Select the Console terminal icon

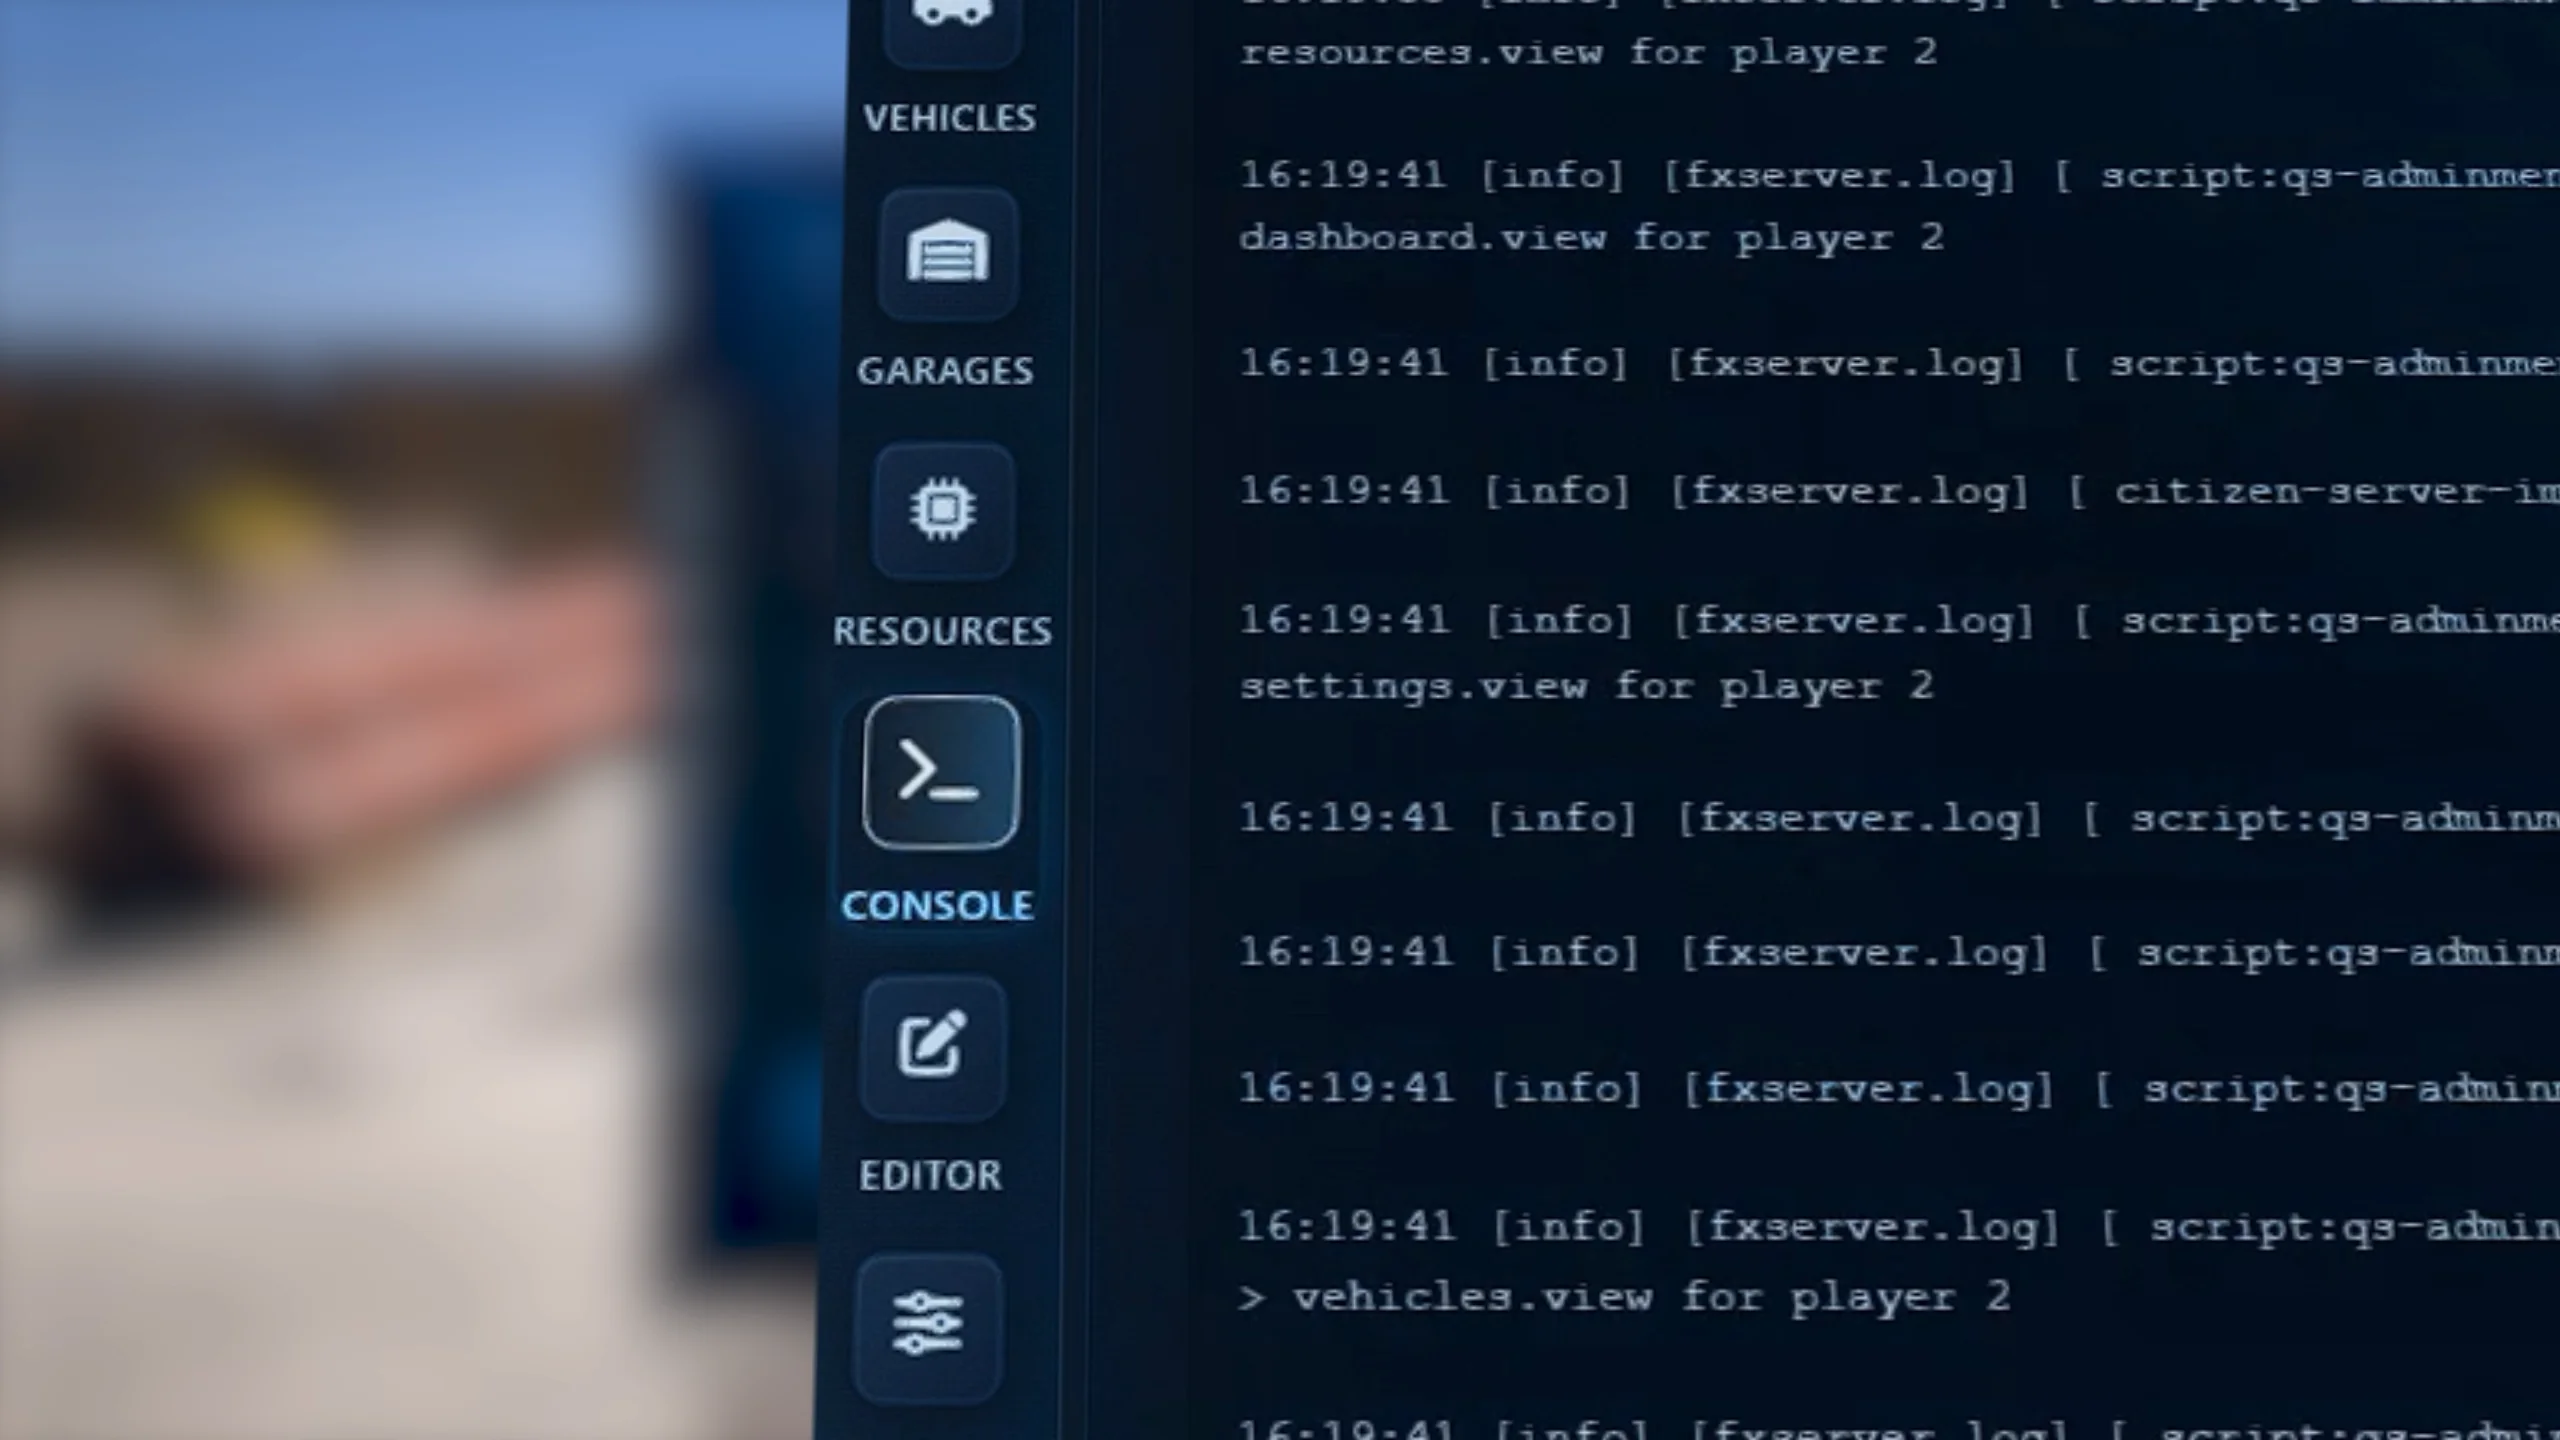[x=941, y=772]
